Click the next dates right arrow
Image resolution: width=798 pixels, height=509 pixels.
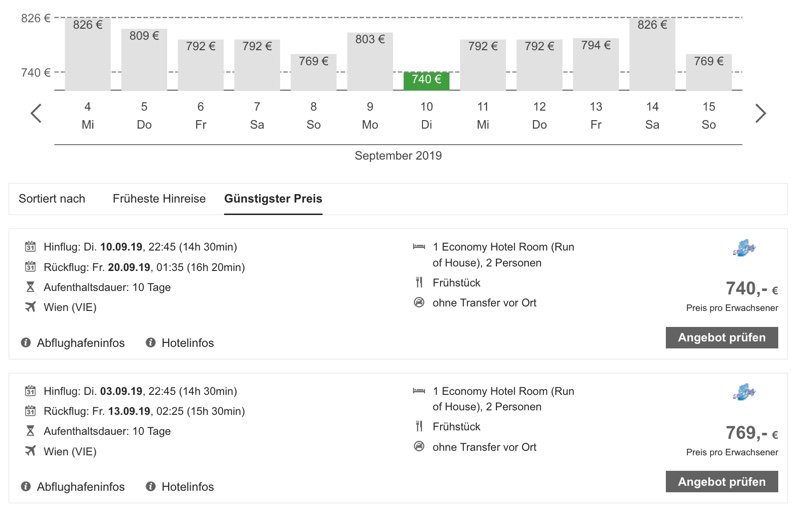coord(760,113)
